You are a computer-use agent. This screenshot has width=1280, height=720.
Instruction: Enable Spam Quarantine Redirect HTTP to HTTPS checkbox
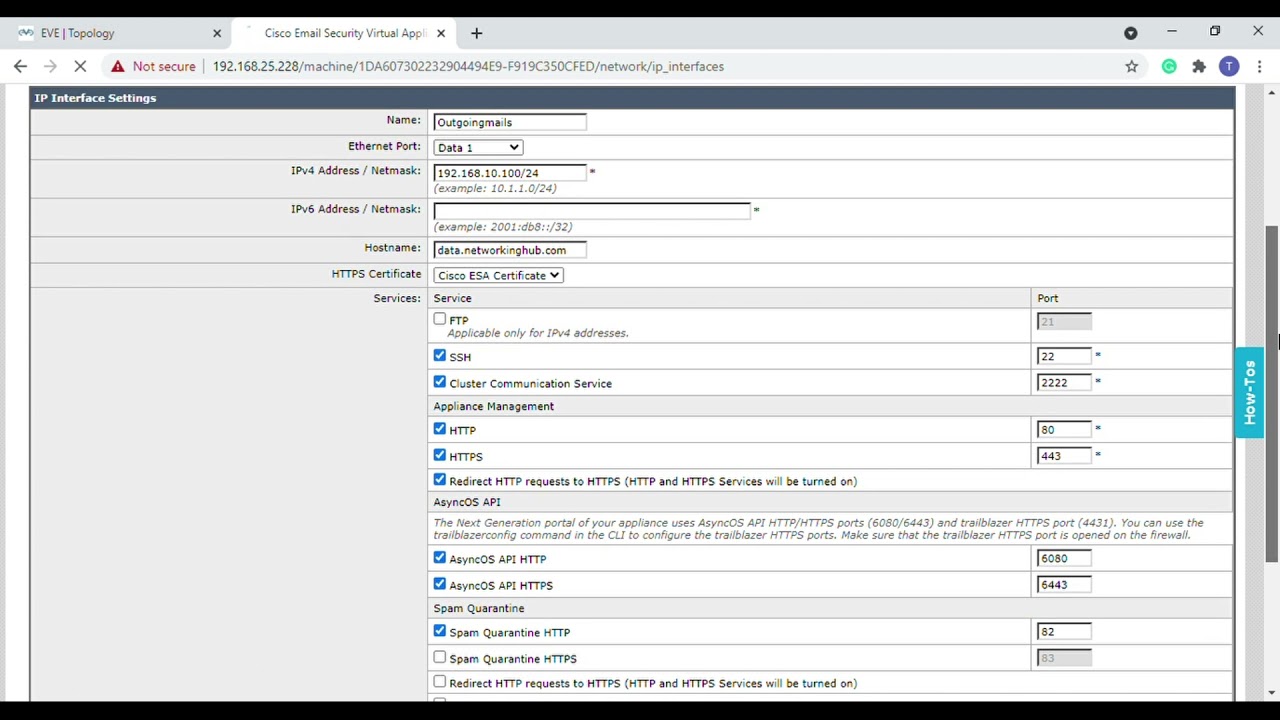coord(440,682)
